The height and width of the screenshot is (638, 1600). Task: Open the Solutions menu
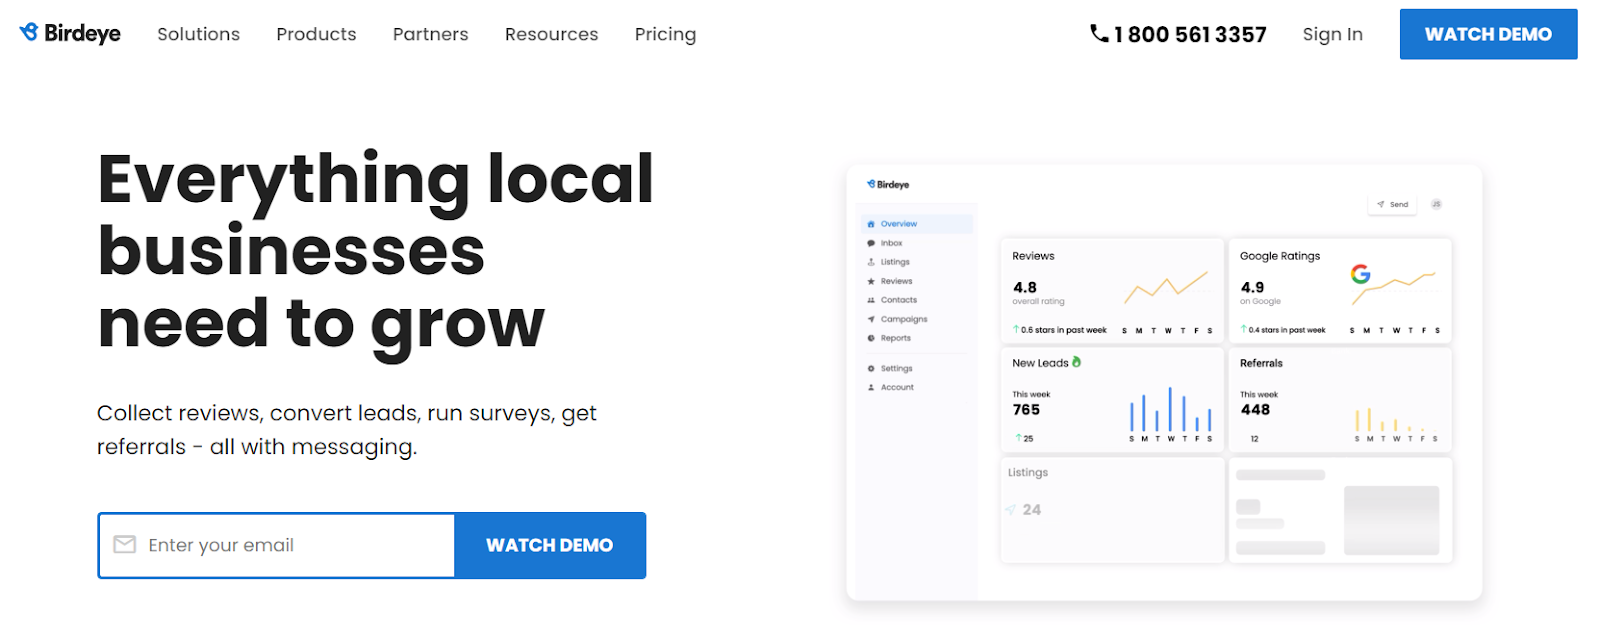(x=198, y=34)
